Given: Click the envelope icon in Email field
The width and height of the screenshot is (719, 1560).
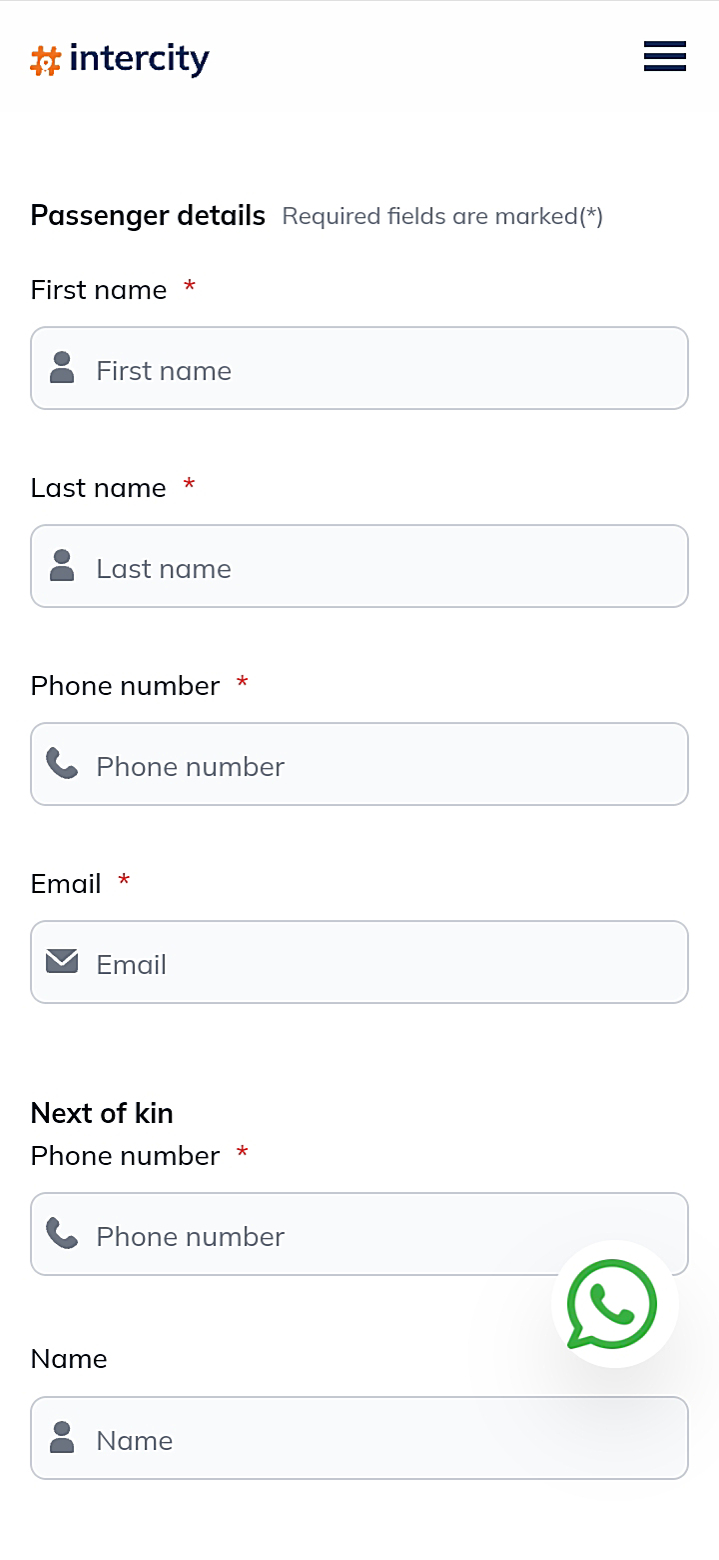Looking at the screenshot, I should (62, 962).
